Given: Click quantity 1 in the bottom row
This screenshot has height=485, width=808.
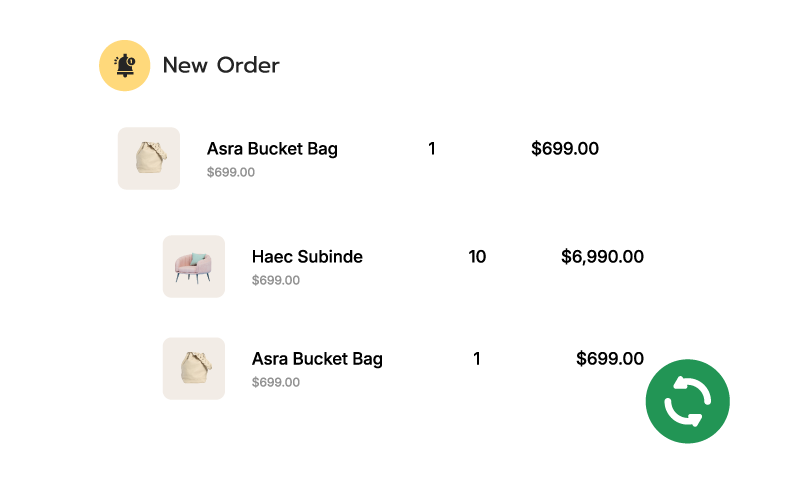Looking at the screenshot, I should pyautogui.click(x=477, y=359).
